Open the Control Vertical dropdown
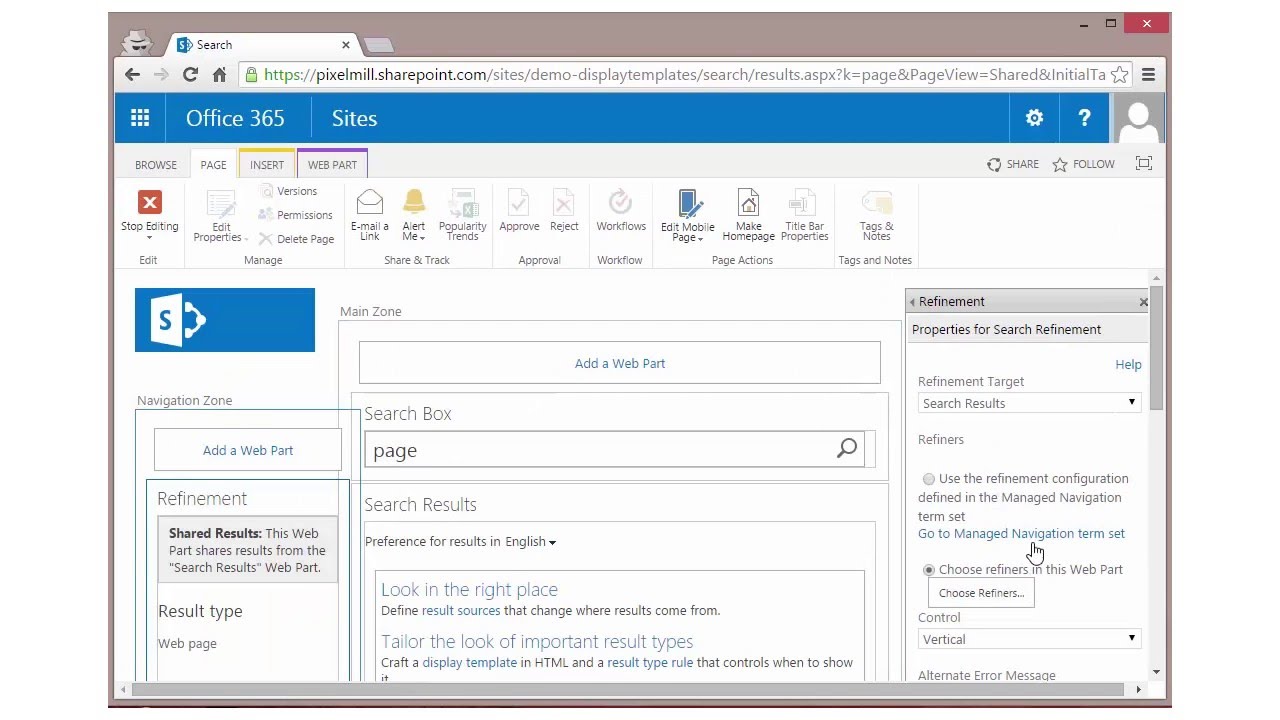The height and width of the screenshot is (720, 1280). pyautogui.click(x=1029, y=639)
